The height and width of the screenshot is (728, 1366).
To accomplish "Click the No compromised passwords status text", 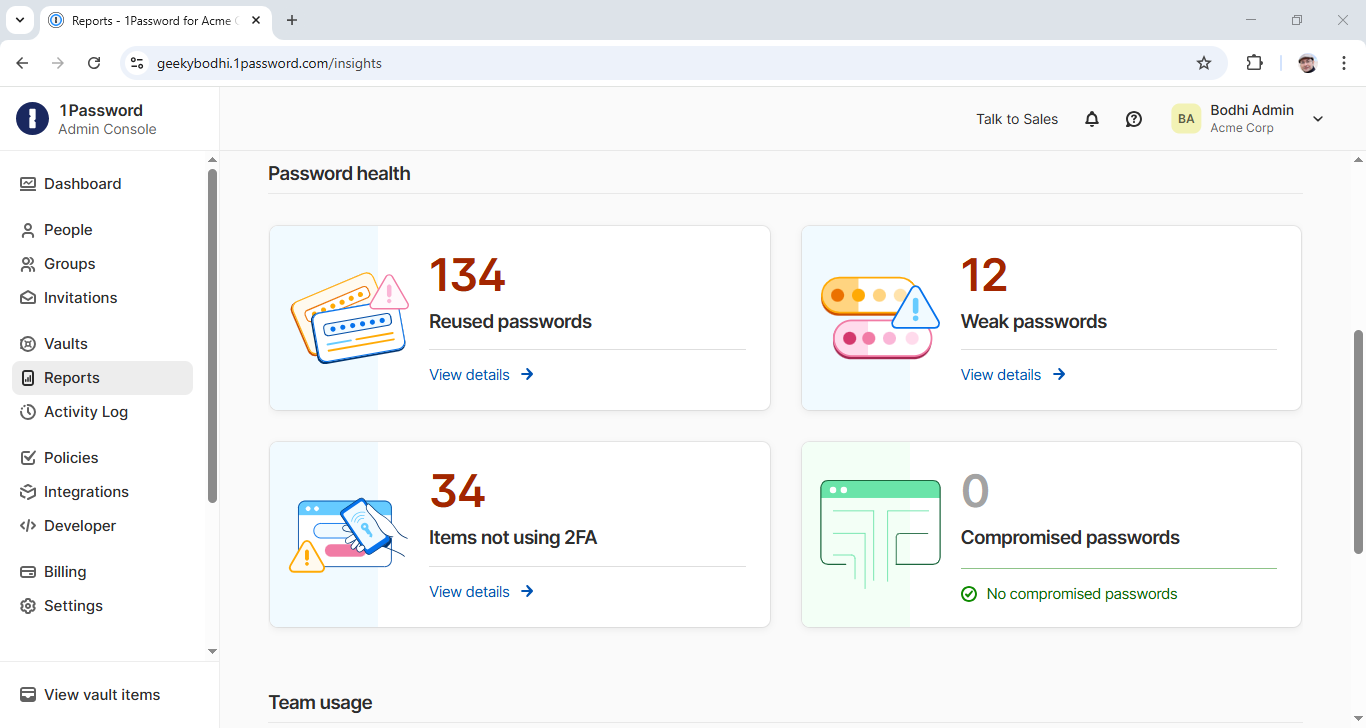I will [1082, 594].
